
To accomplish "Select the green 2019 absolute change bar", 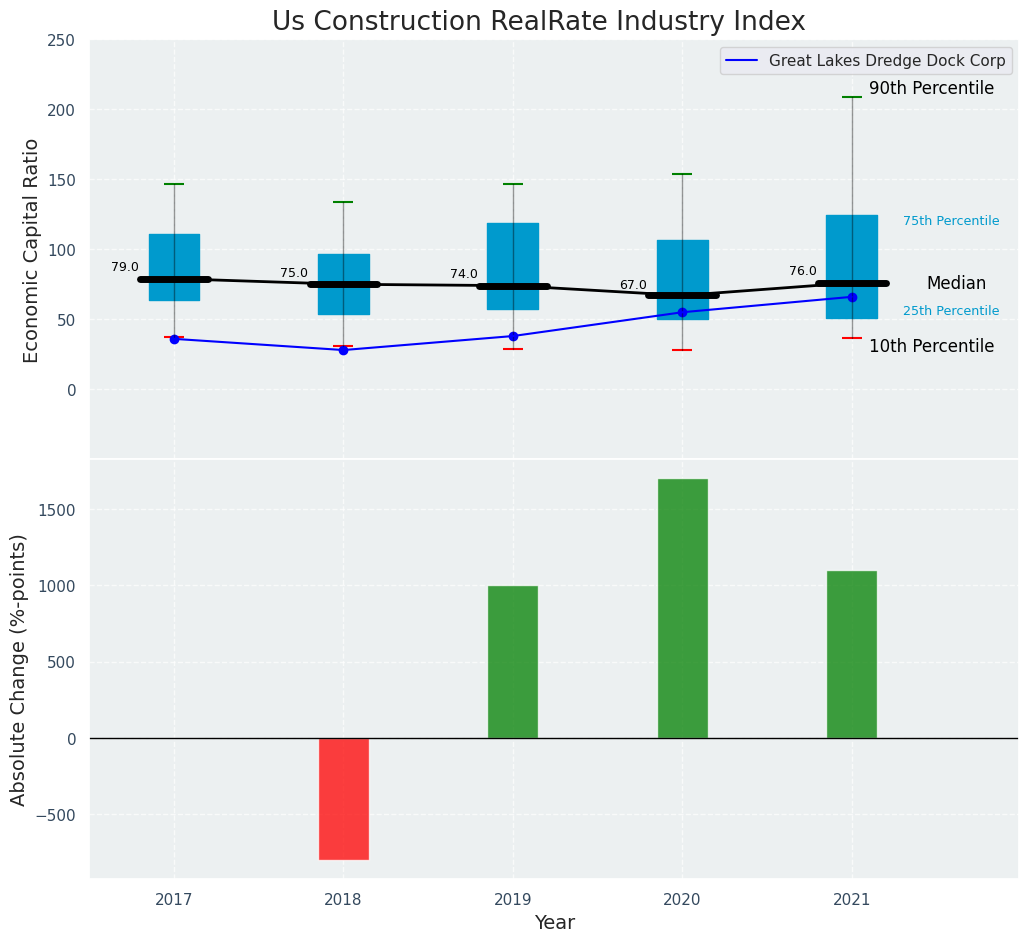I will tap(512, 662).
